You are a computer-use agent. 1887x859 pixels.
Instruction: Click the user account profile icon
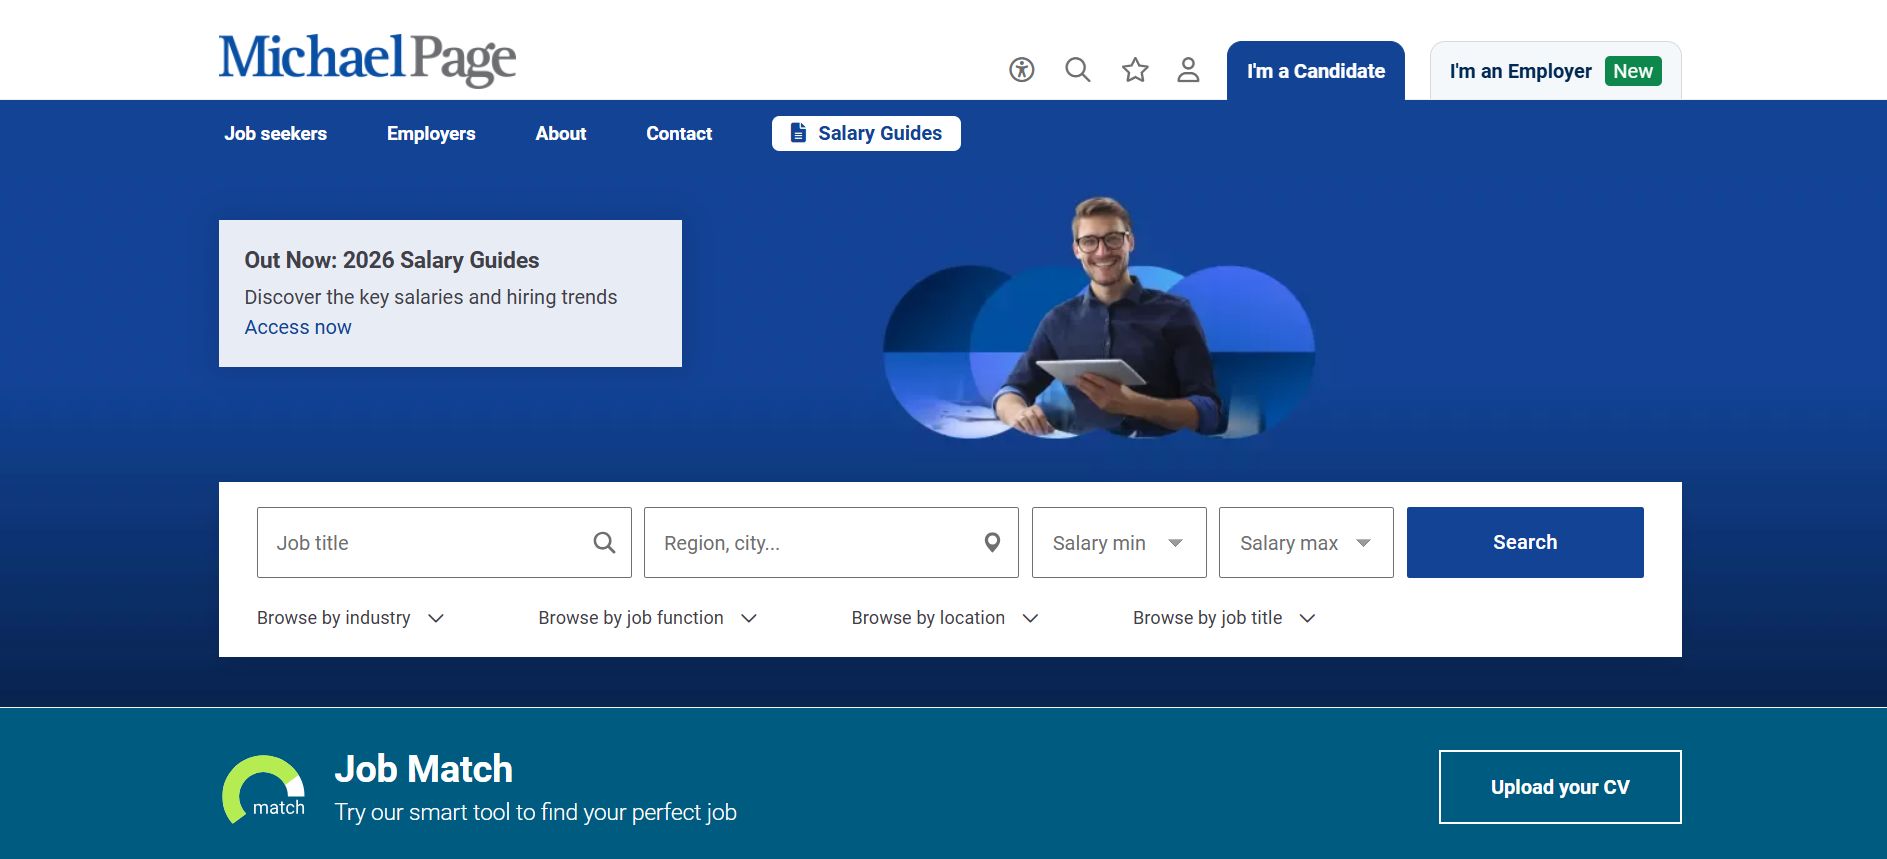[x=1188, y=70]
